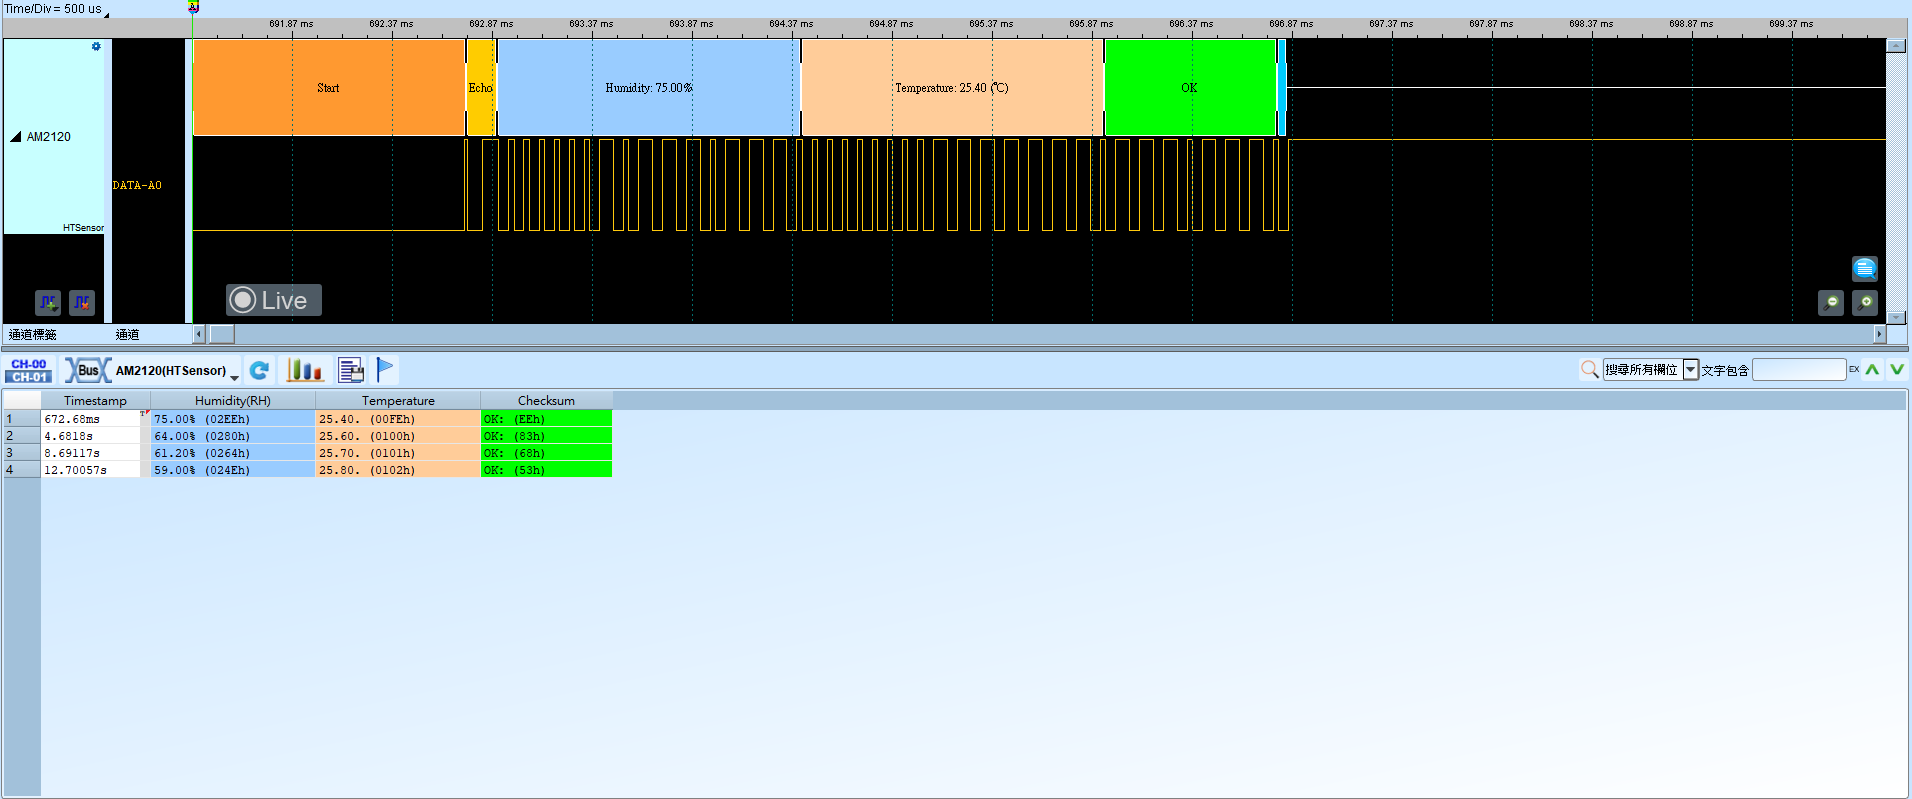The image size is (1912, 799).
Task: Click the zoom out magnifier icon
Action: (1831, 302)
